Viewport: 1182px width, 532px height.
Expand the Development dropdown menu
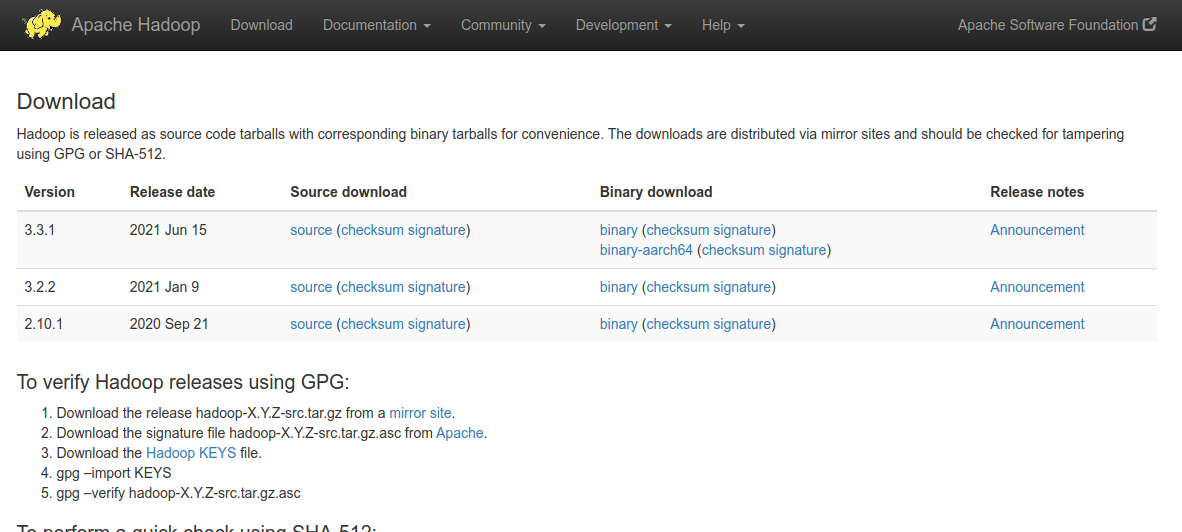point(623,25)
